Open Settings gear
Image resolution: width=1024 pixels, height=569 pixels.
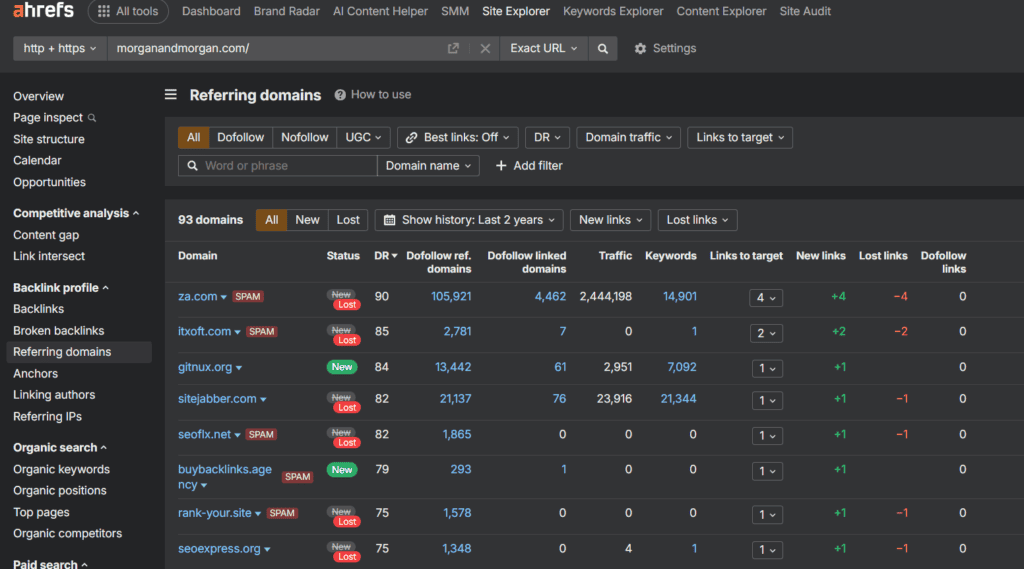[x=665, y=48]
